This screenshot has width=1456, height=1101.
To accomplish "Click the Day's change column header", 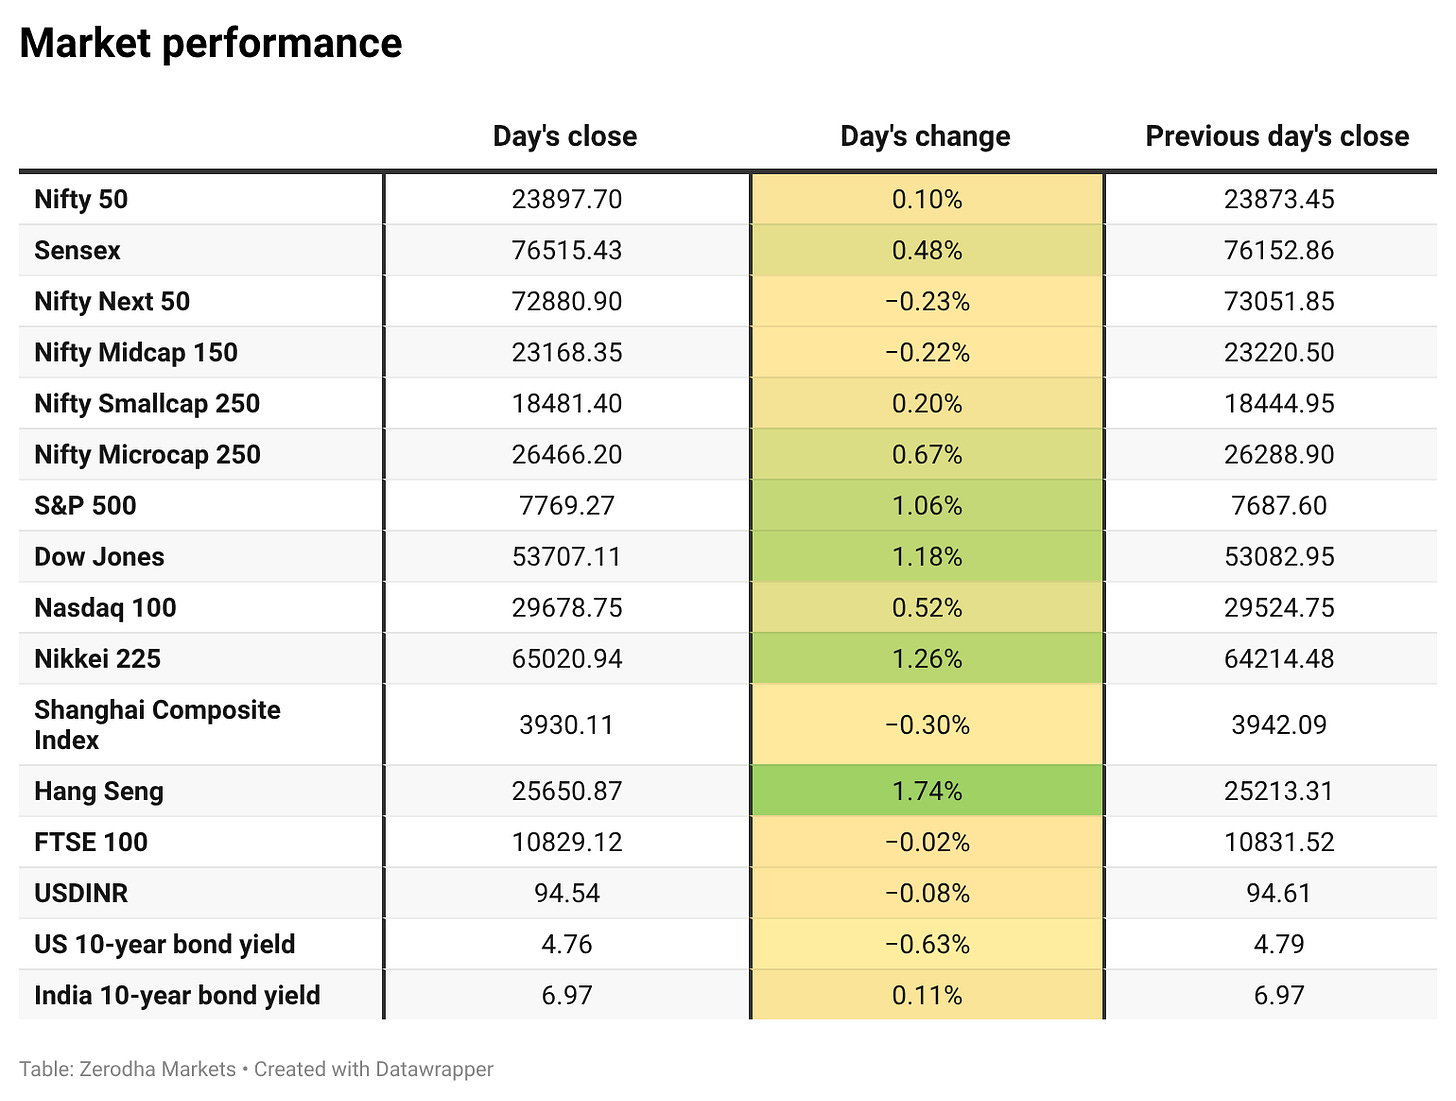I will pos(925,136).
